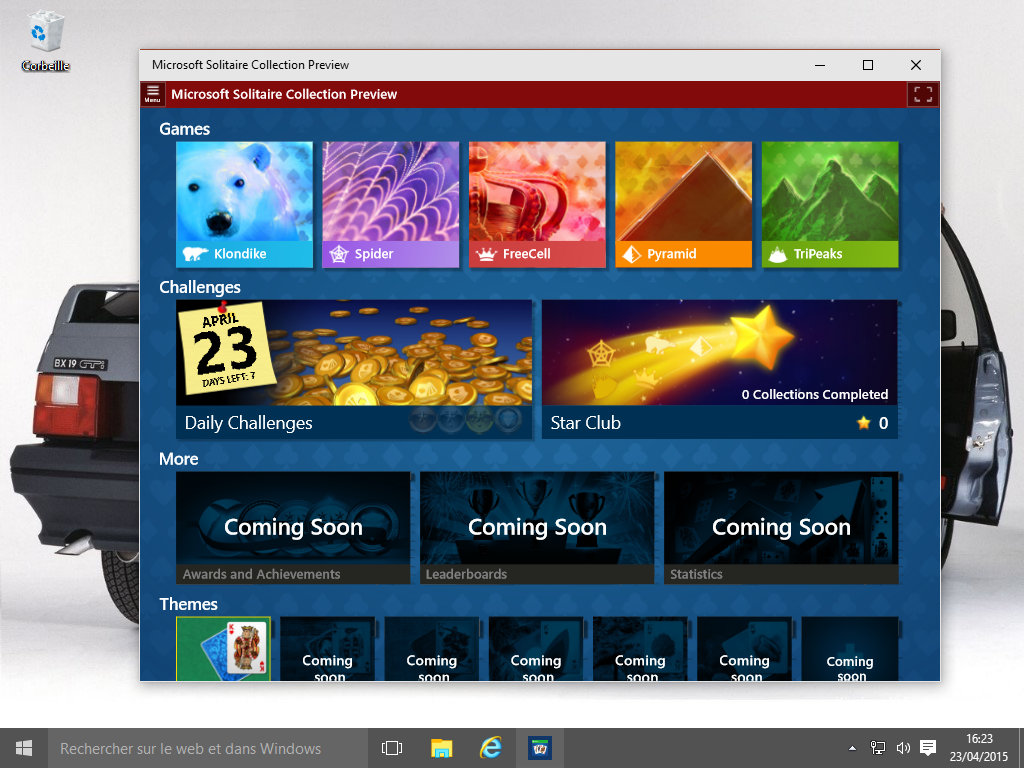
Task: Open the Statistics tile
Action: click(x=781, y=527)
